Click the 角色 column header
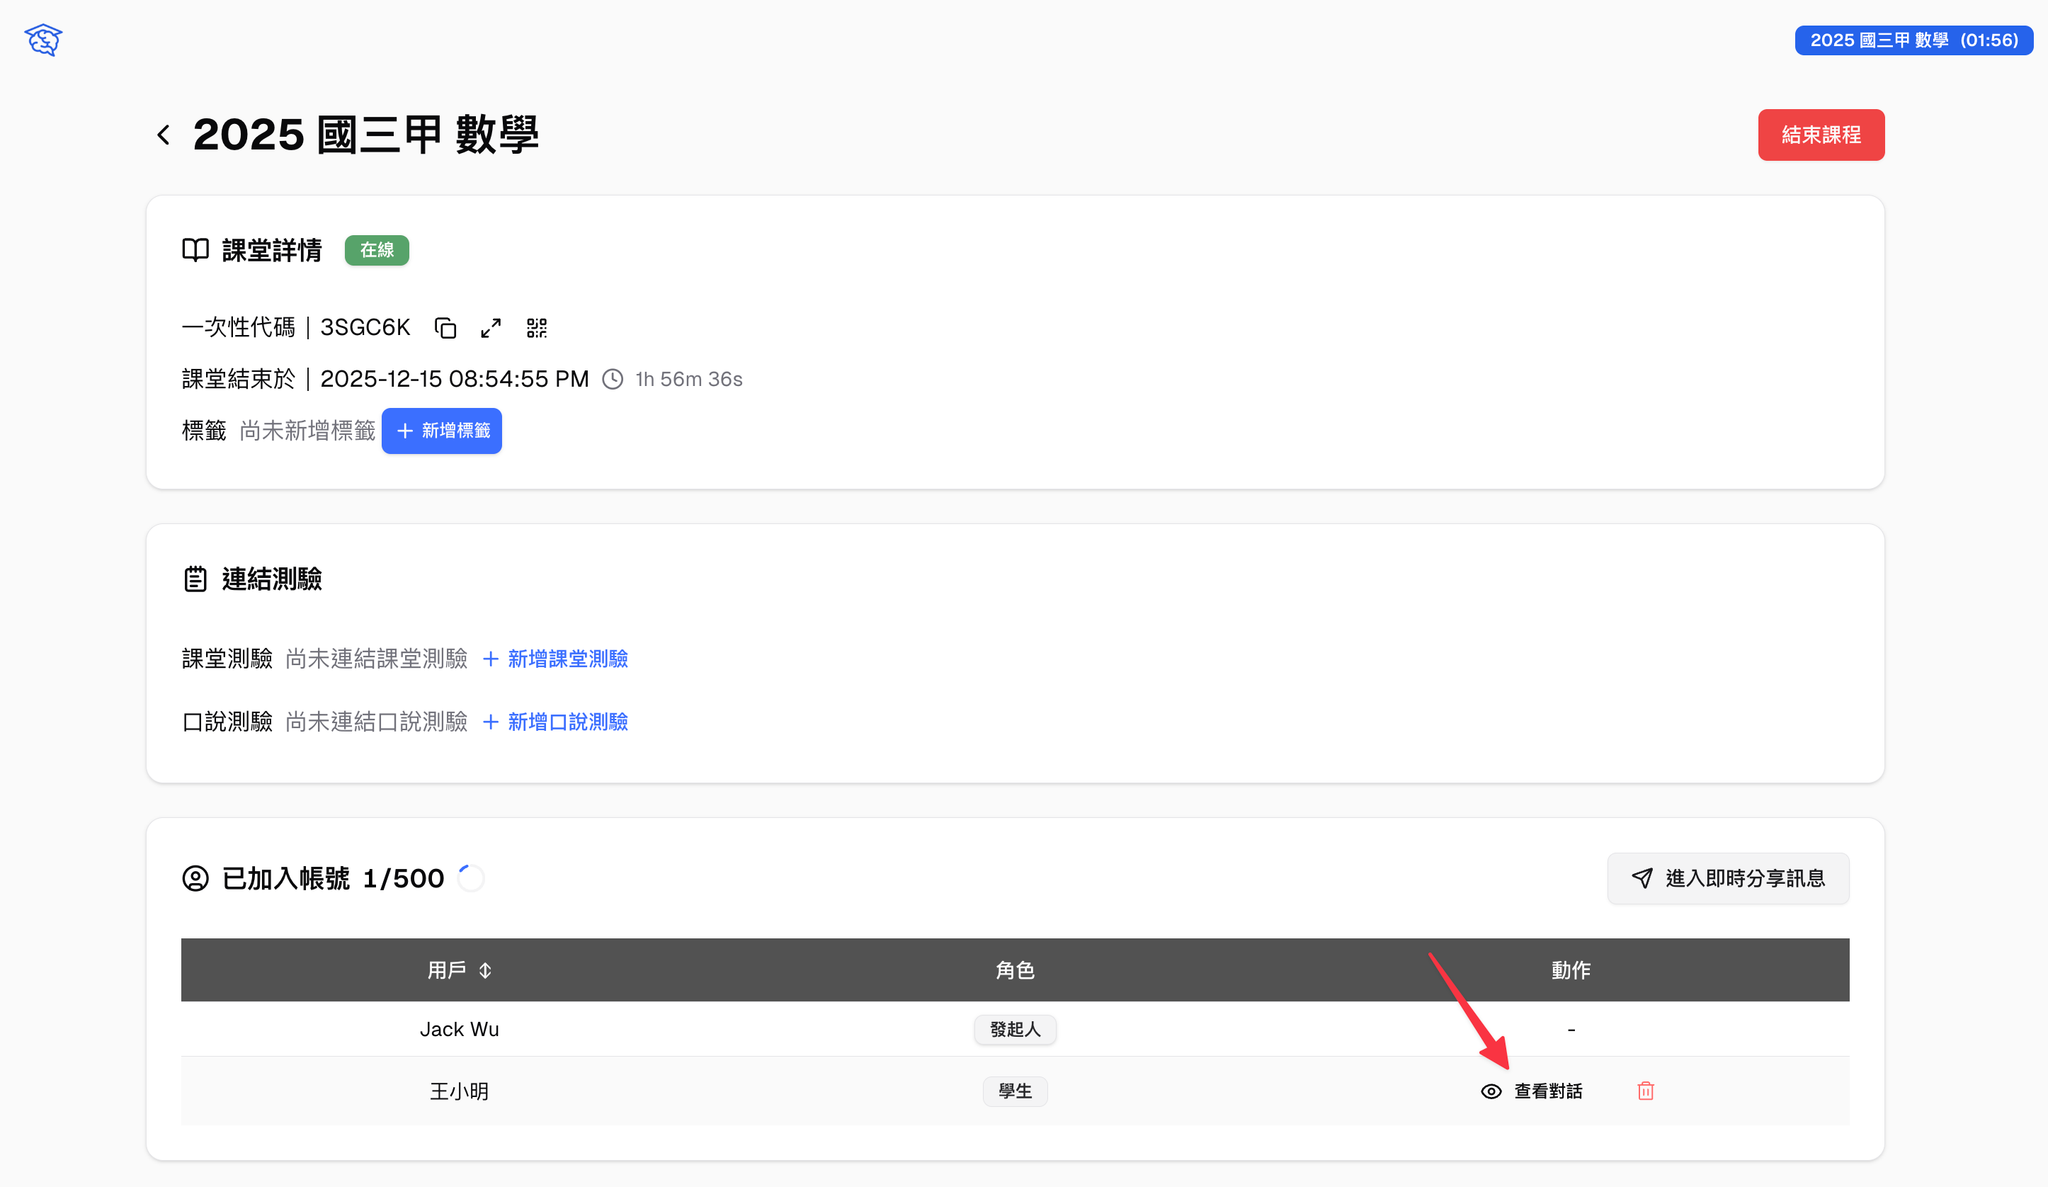This screenshot has height=1187, width=2048. [x=1015, y=970]
